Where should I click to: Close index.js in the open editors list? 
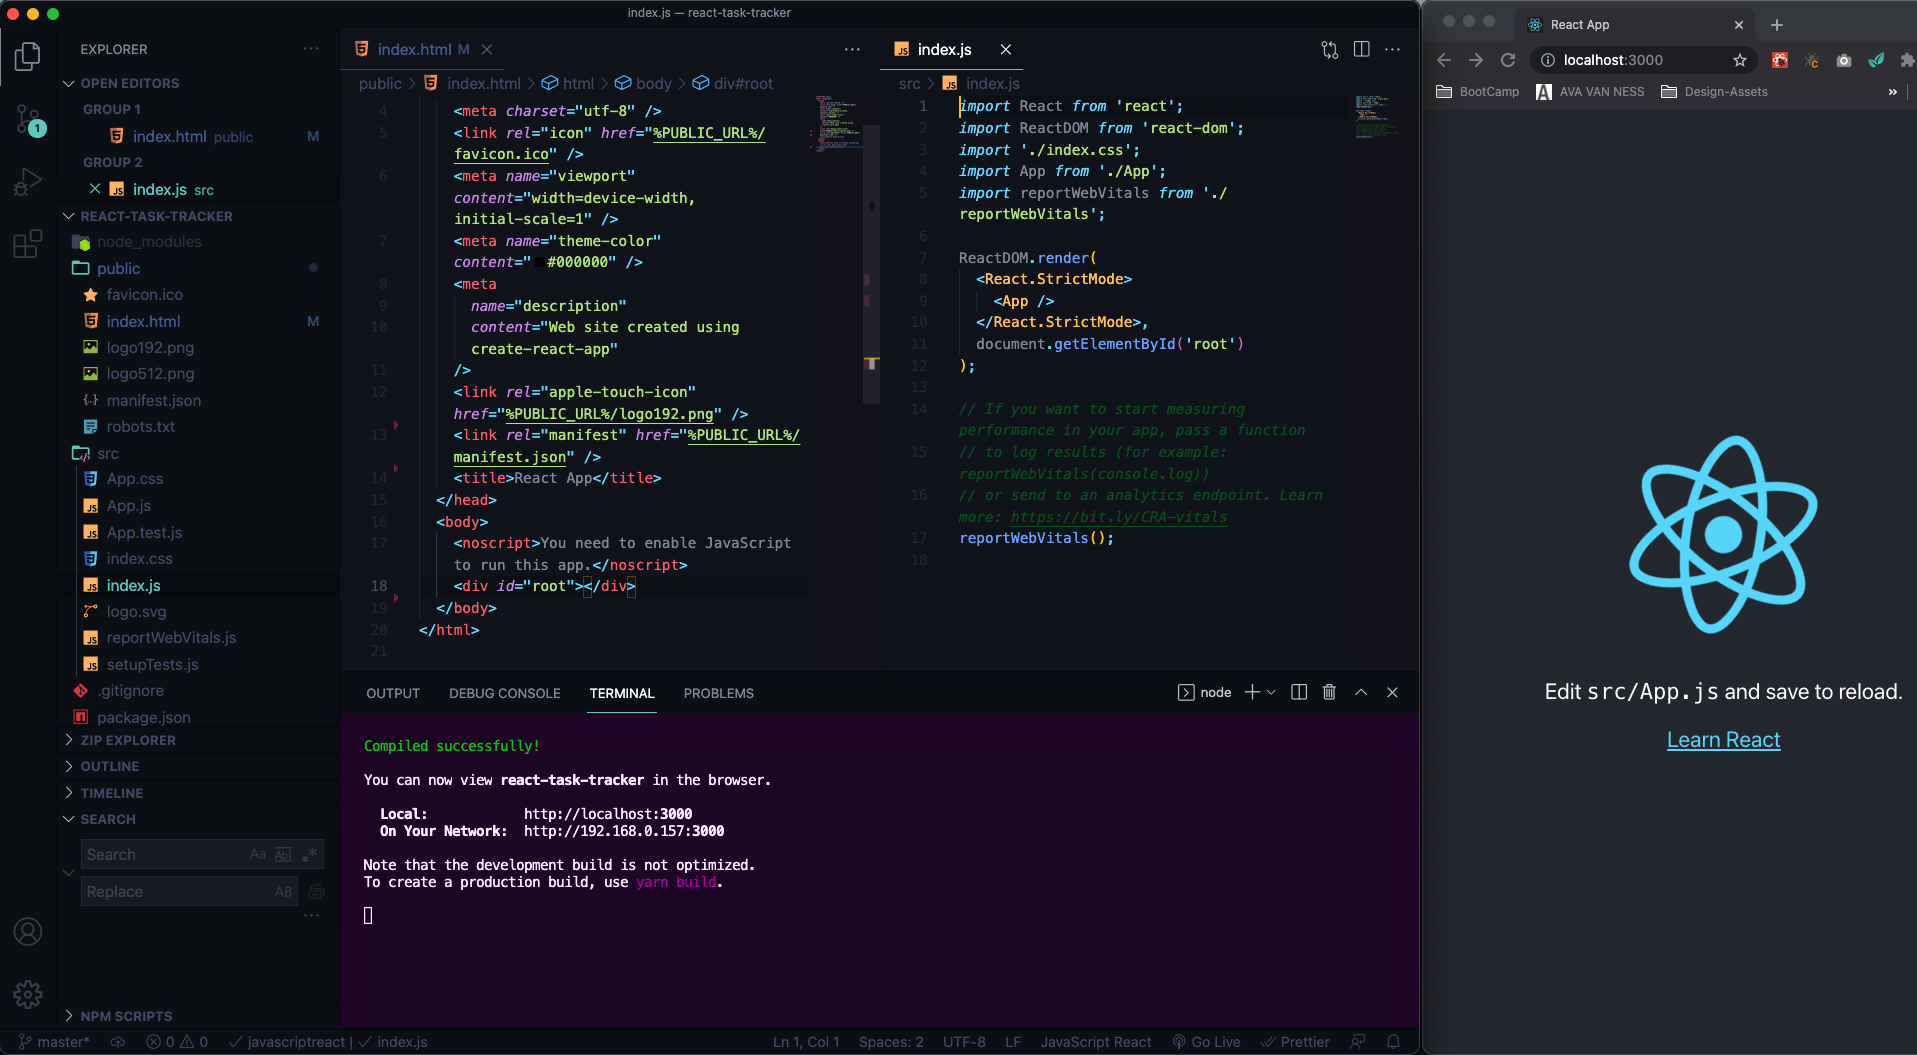tap(95, 189)
